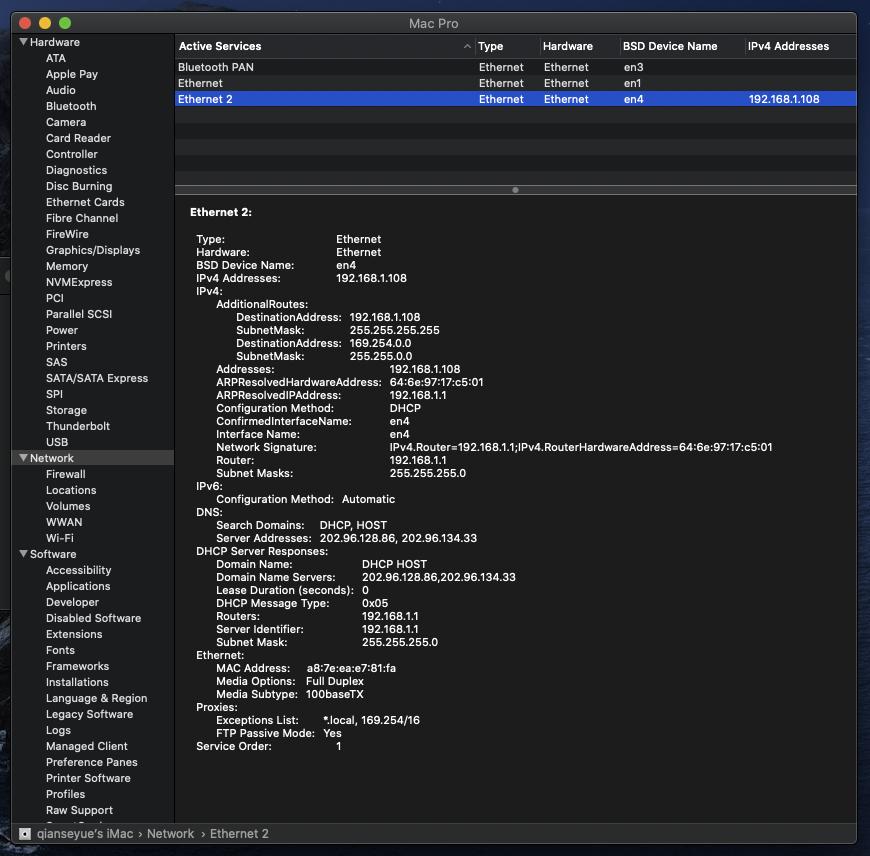
Task: Click Network in the bottom path bar
Action: pyautogui.click(x=170, y=833)
